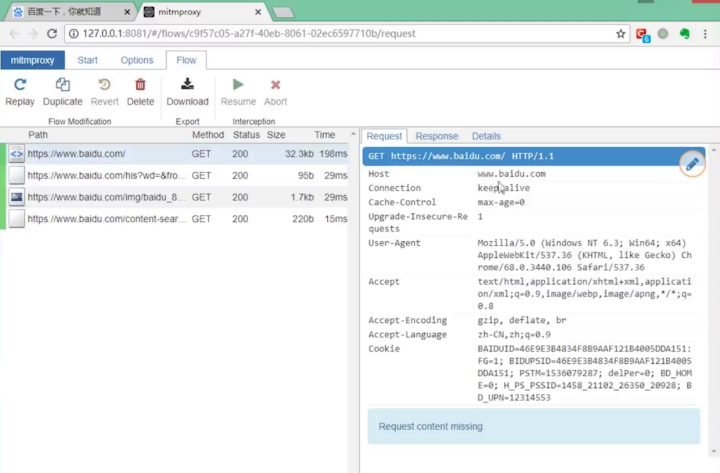Click the flow list scroll up arrow
This screenshot has width=720, height=473.
(353, 134)
